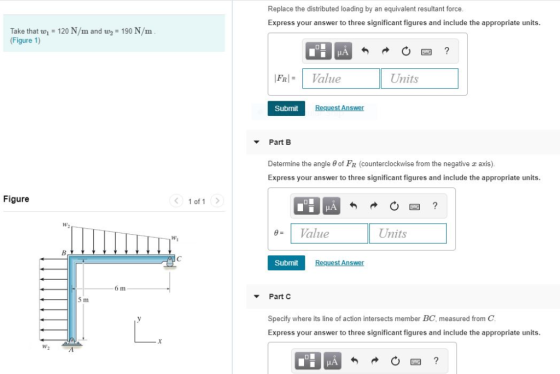Open the Figure 1 link
This screenshot has height=374, width=560.
point(25,40)
